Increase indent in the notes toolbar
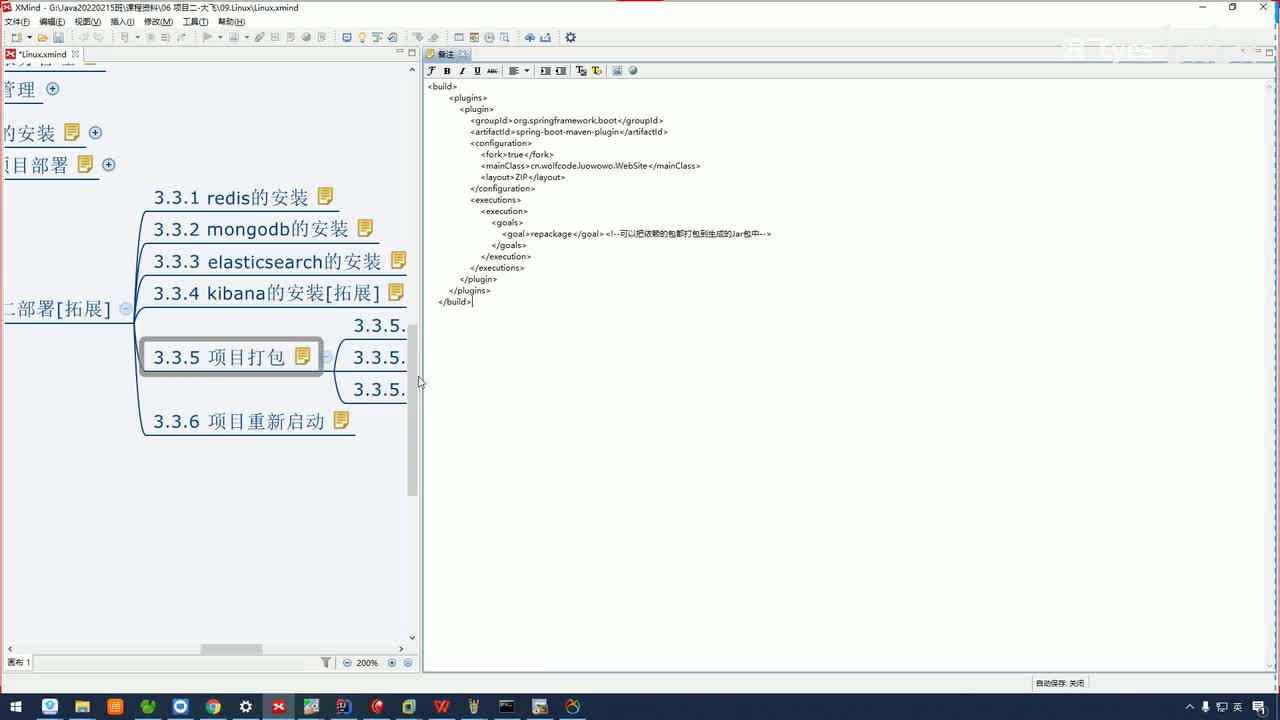This screenshot has height=720, width=1280. [x=545, y=71]
